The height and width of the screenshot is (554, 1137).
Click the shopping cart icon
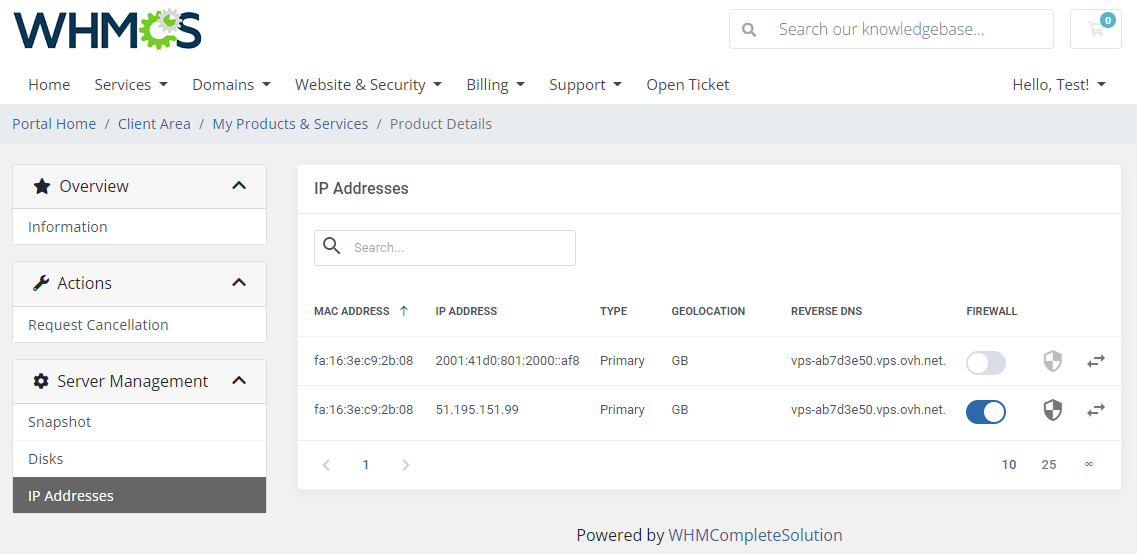(x=1095, y=29)
